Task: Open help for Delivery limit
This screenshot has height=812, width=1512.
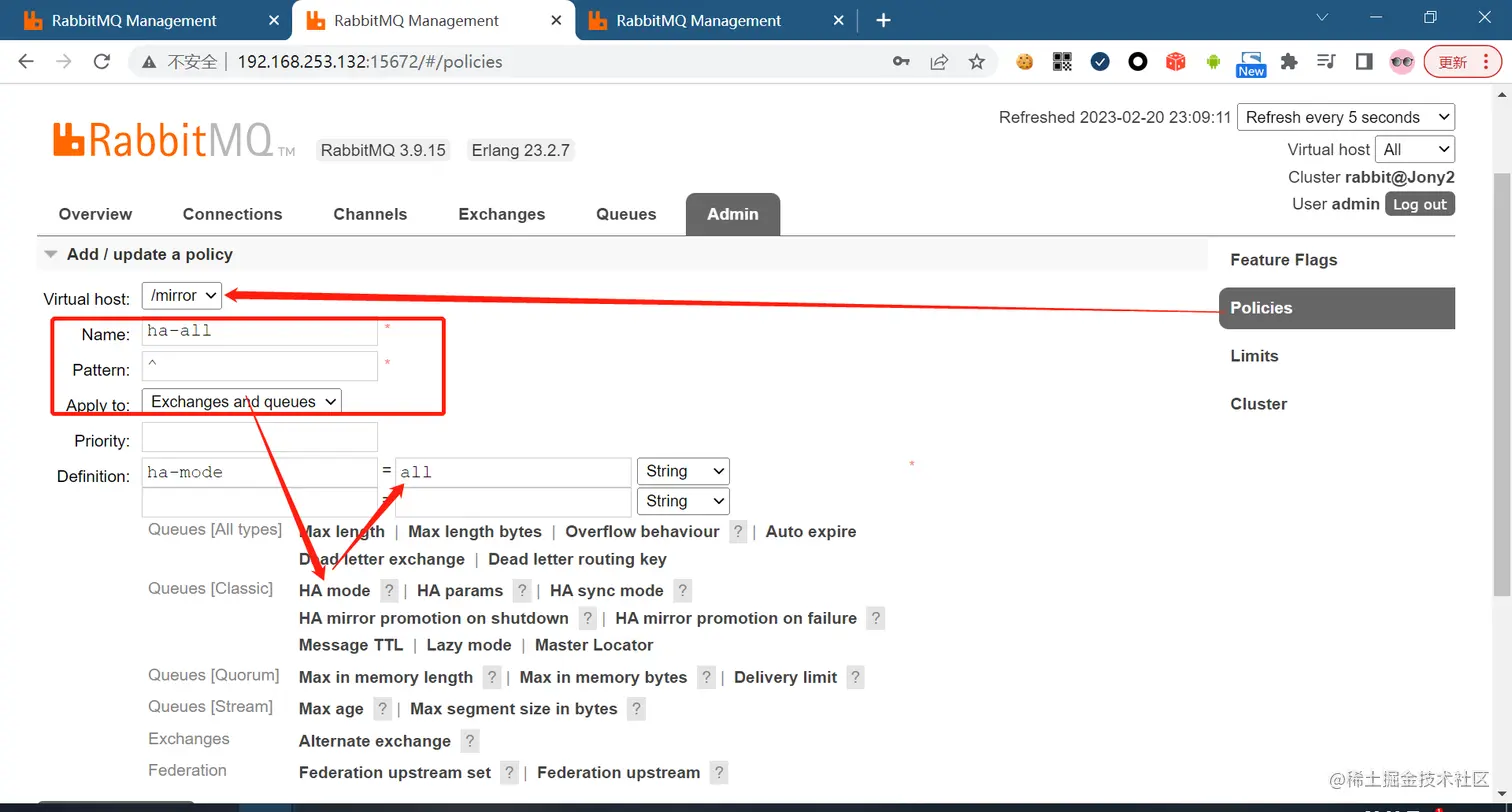Action: (x=855, y=678)
